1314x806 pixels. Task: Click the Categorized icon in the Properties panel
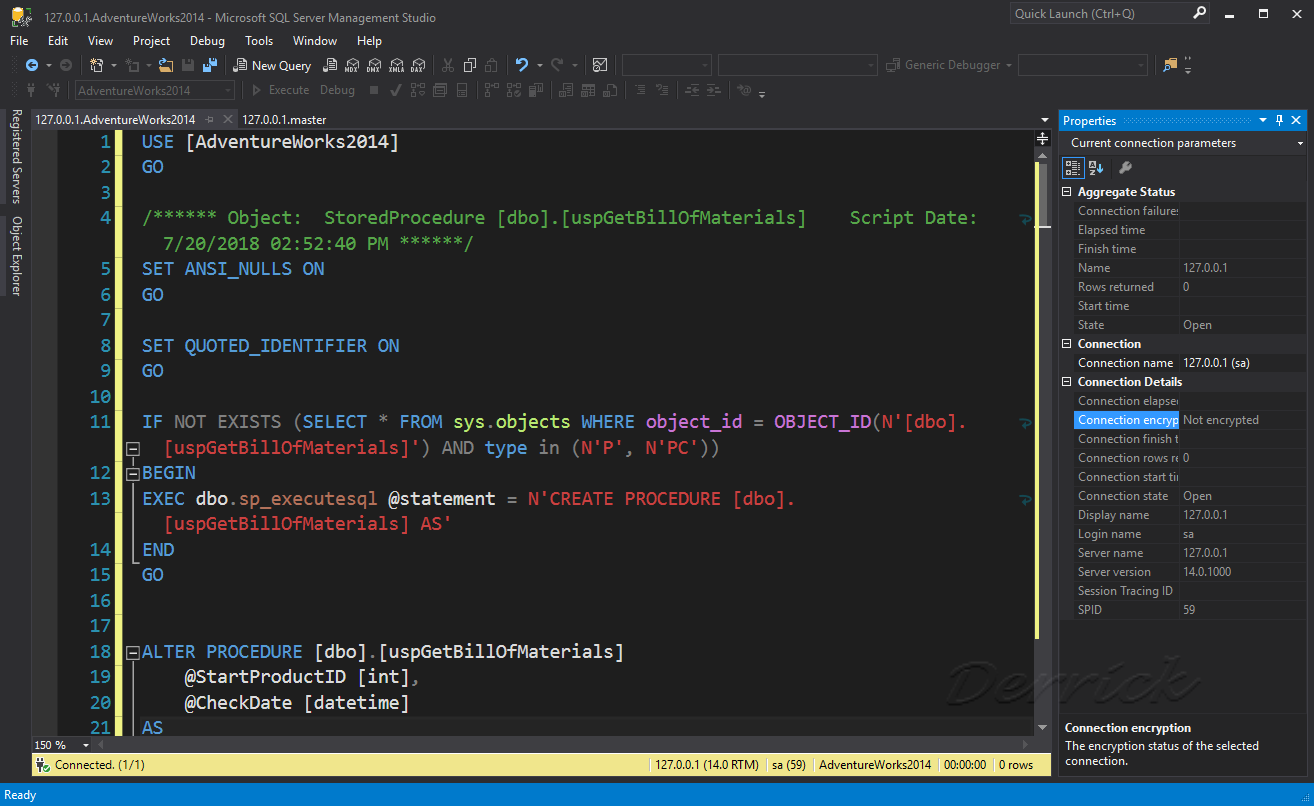(1072, 167)
